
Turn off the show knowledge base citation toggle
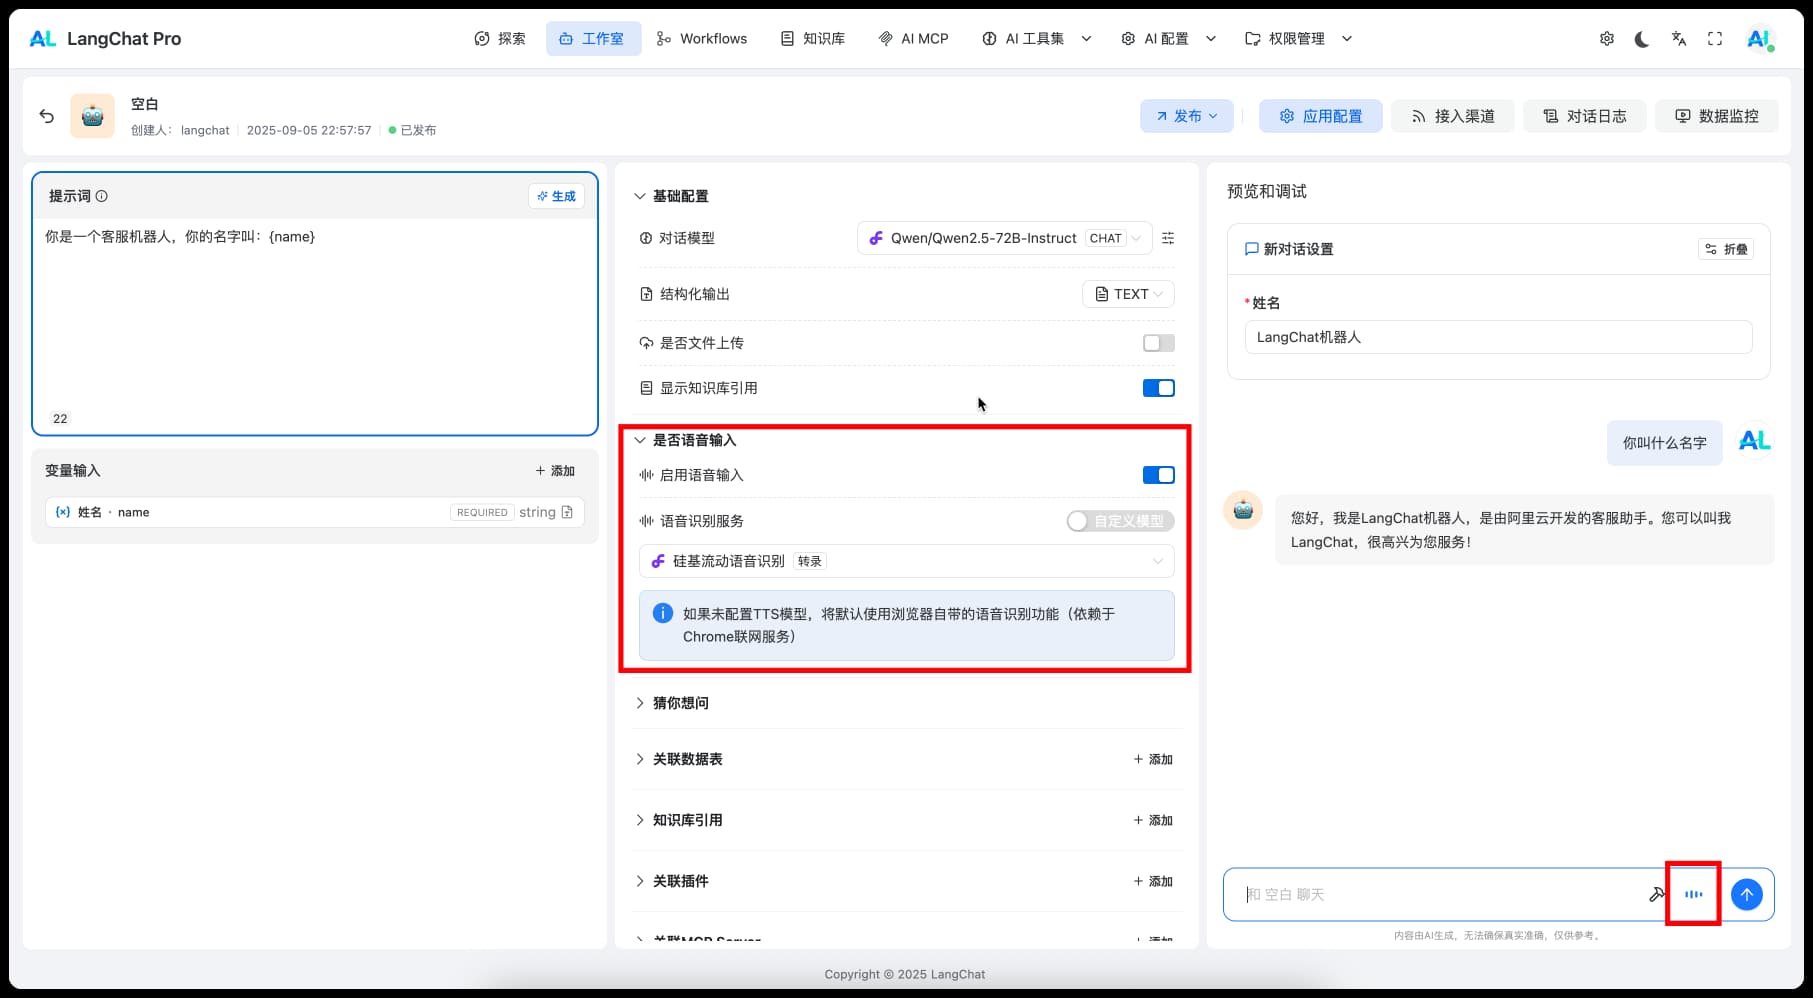pyautogui.click(x=1158, y=388)
